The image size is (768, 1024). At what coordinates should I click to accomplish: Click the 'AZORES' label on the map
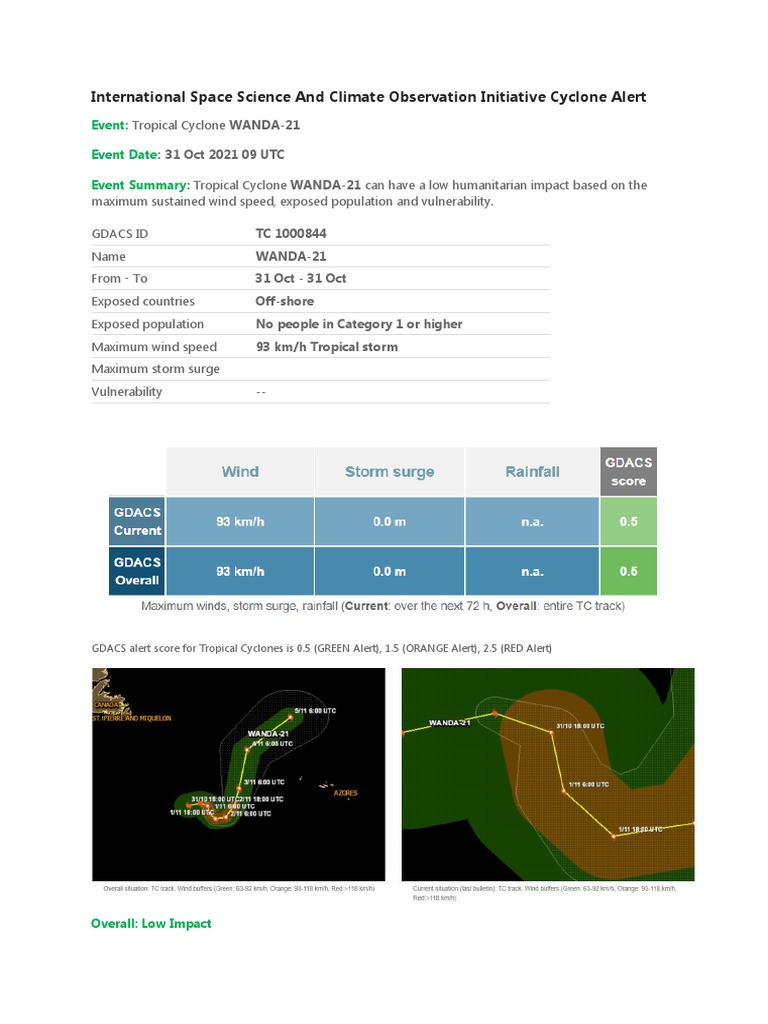click(x=345, y=793)
